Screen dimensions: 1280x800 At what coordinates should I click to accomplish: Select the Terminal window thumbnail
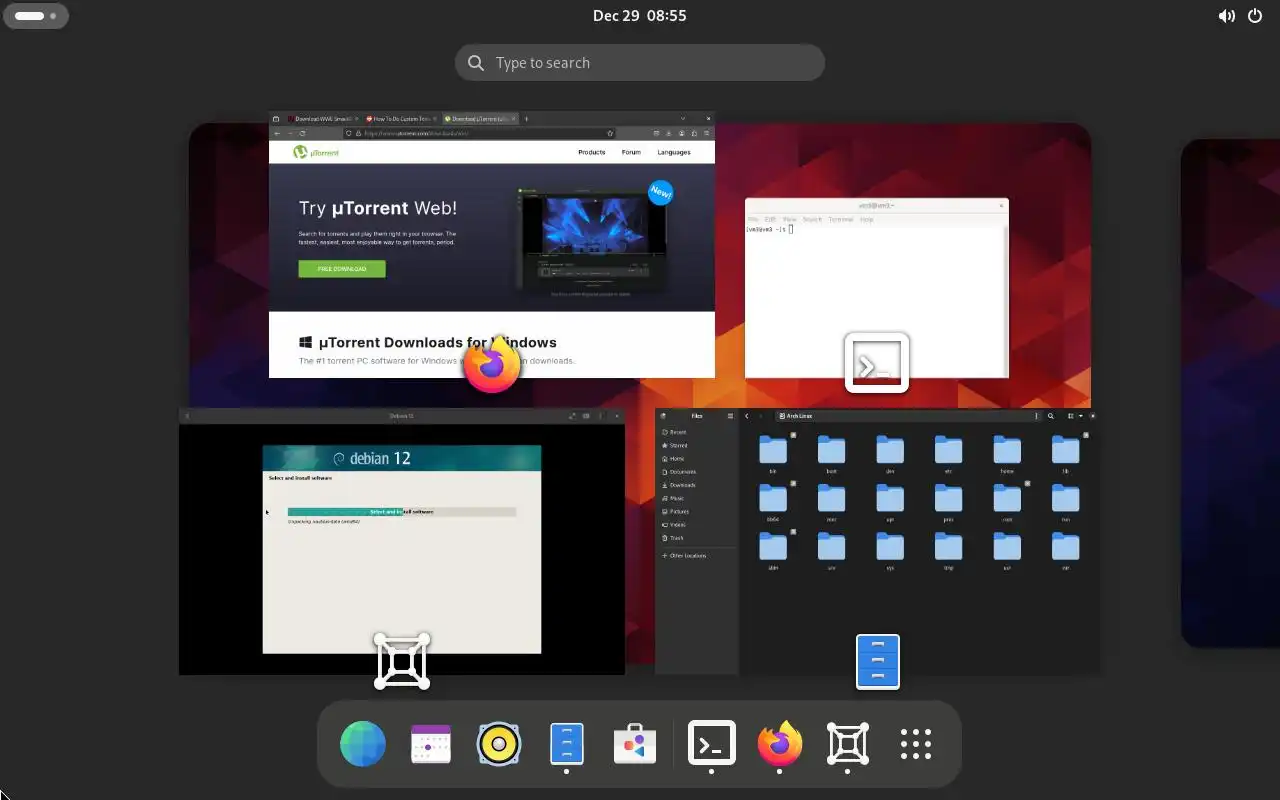pos(877,288)
